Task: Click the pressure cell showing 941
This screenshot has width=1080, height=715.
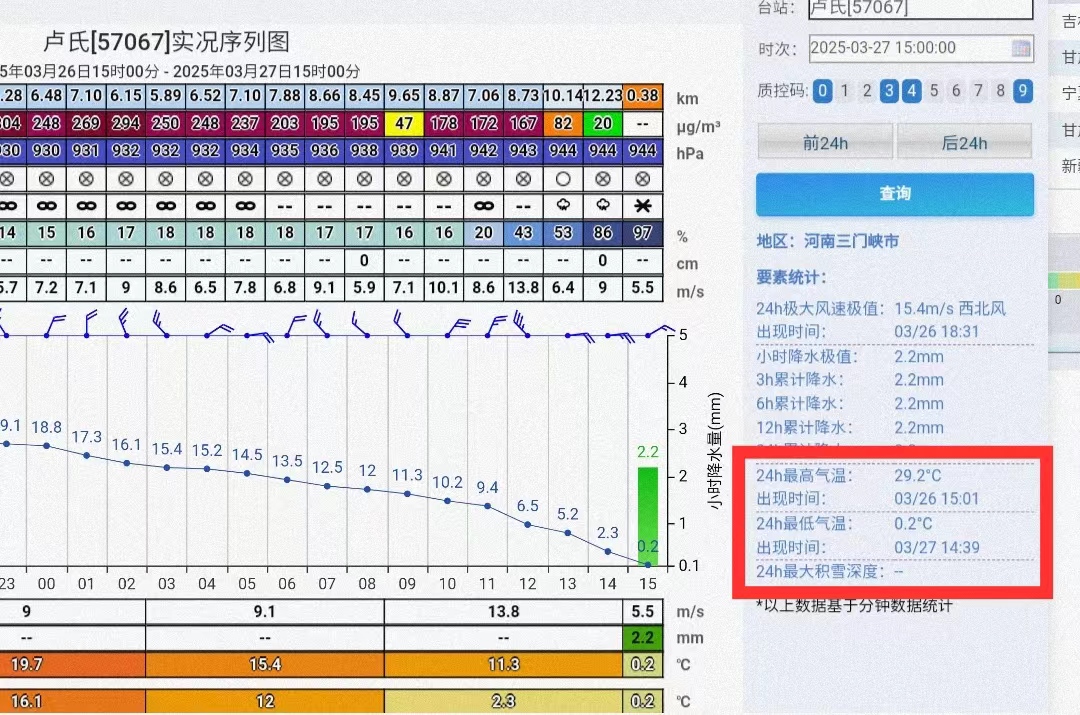Action: click(444, 150)
